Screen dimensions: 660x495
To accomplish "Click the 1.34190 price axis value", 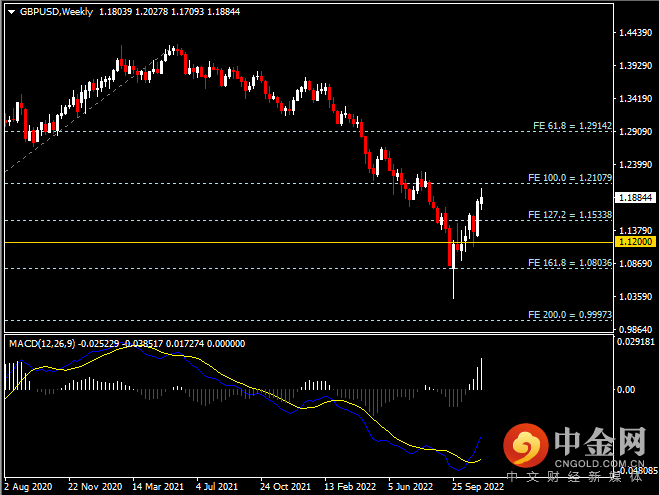I will [636, 98].
